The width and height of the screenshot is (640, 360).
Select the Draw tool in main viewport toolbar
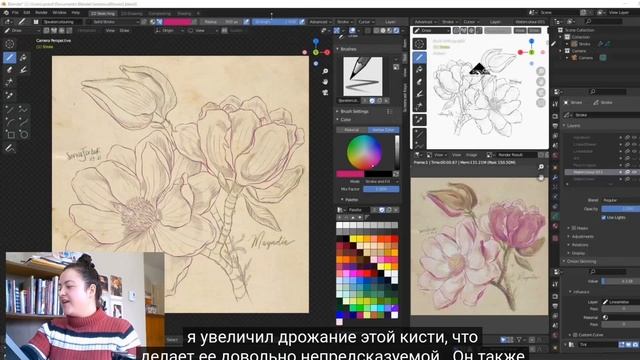pyautogui.click(x=10, y=57)
